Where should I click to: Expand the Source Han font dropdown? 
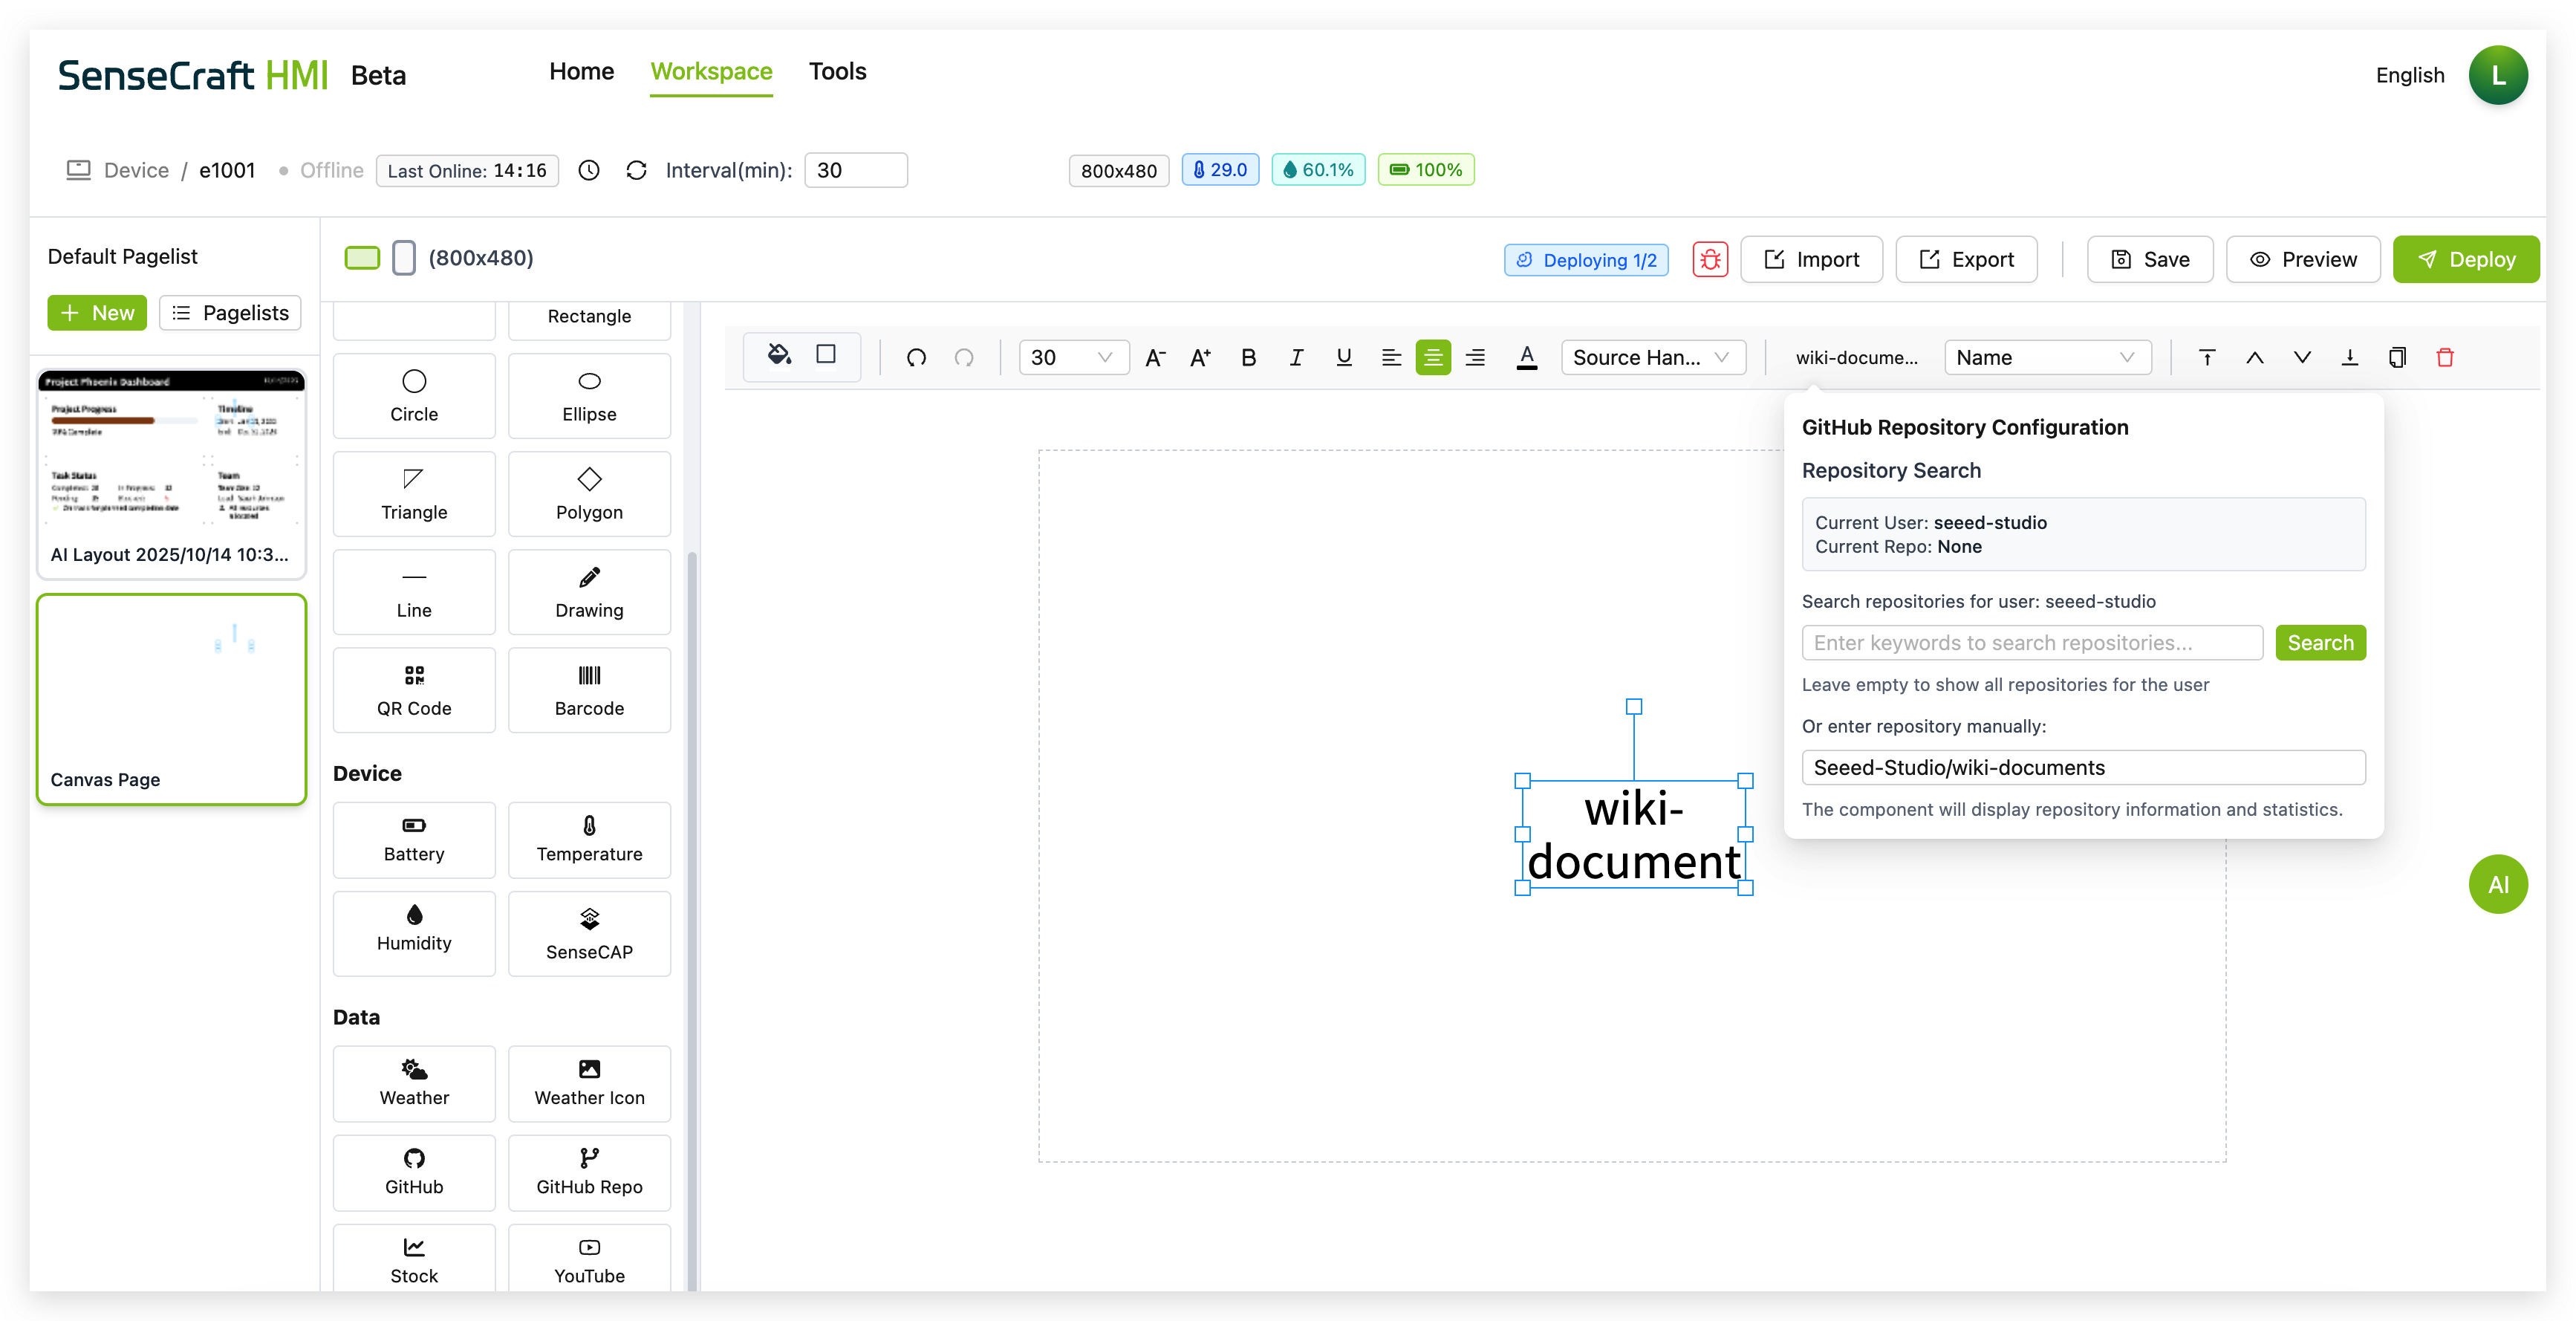point(1652,358)
